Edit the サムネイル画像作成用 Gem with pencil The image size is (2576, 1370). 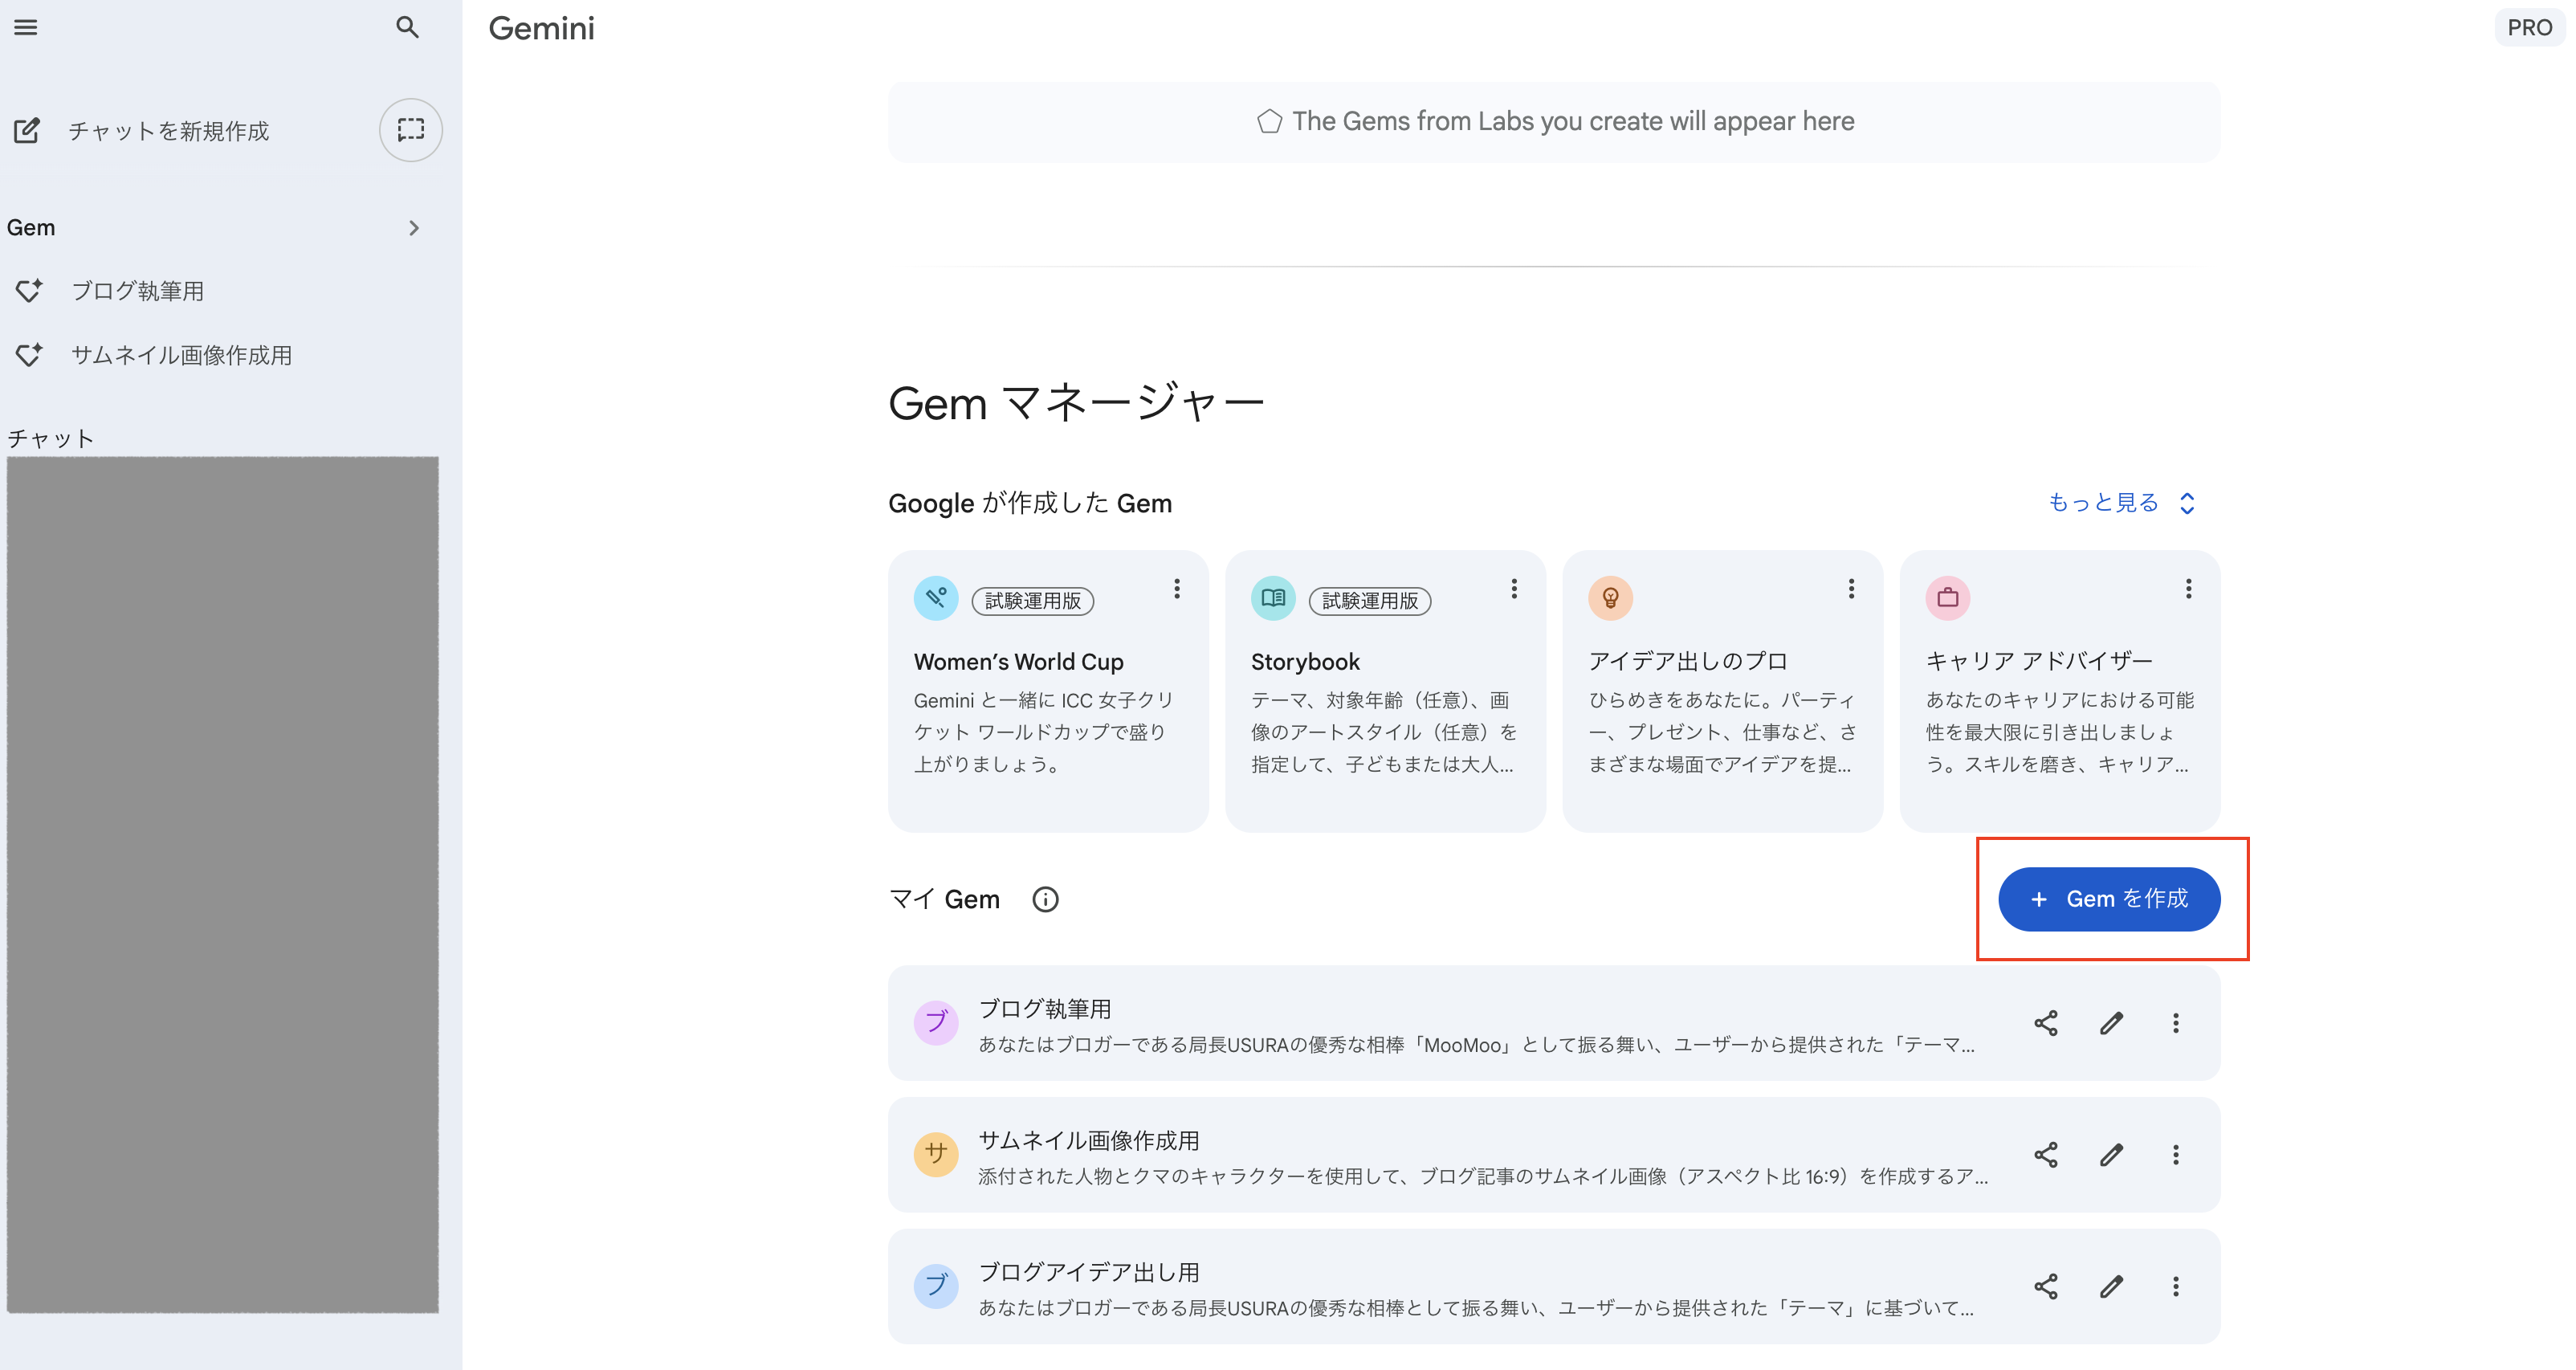(x=2111, y=1155)
